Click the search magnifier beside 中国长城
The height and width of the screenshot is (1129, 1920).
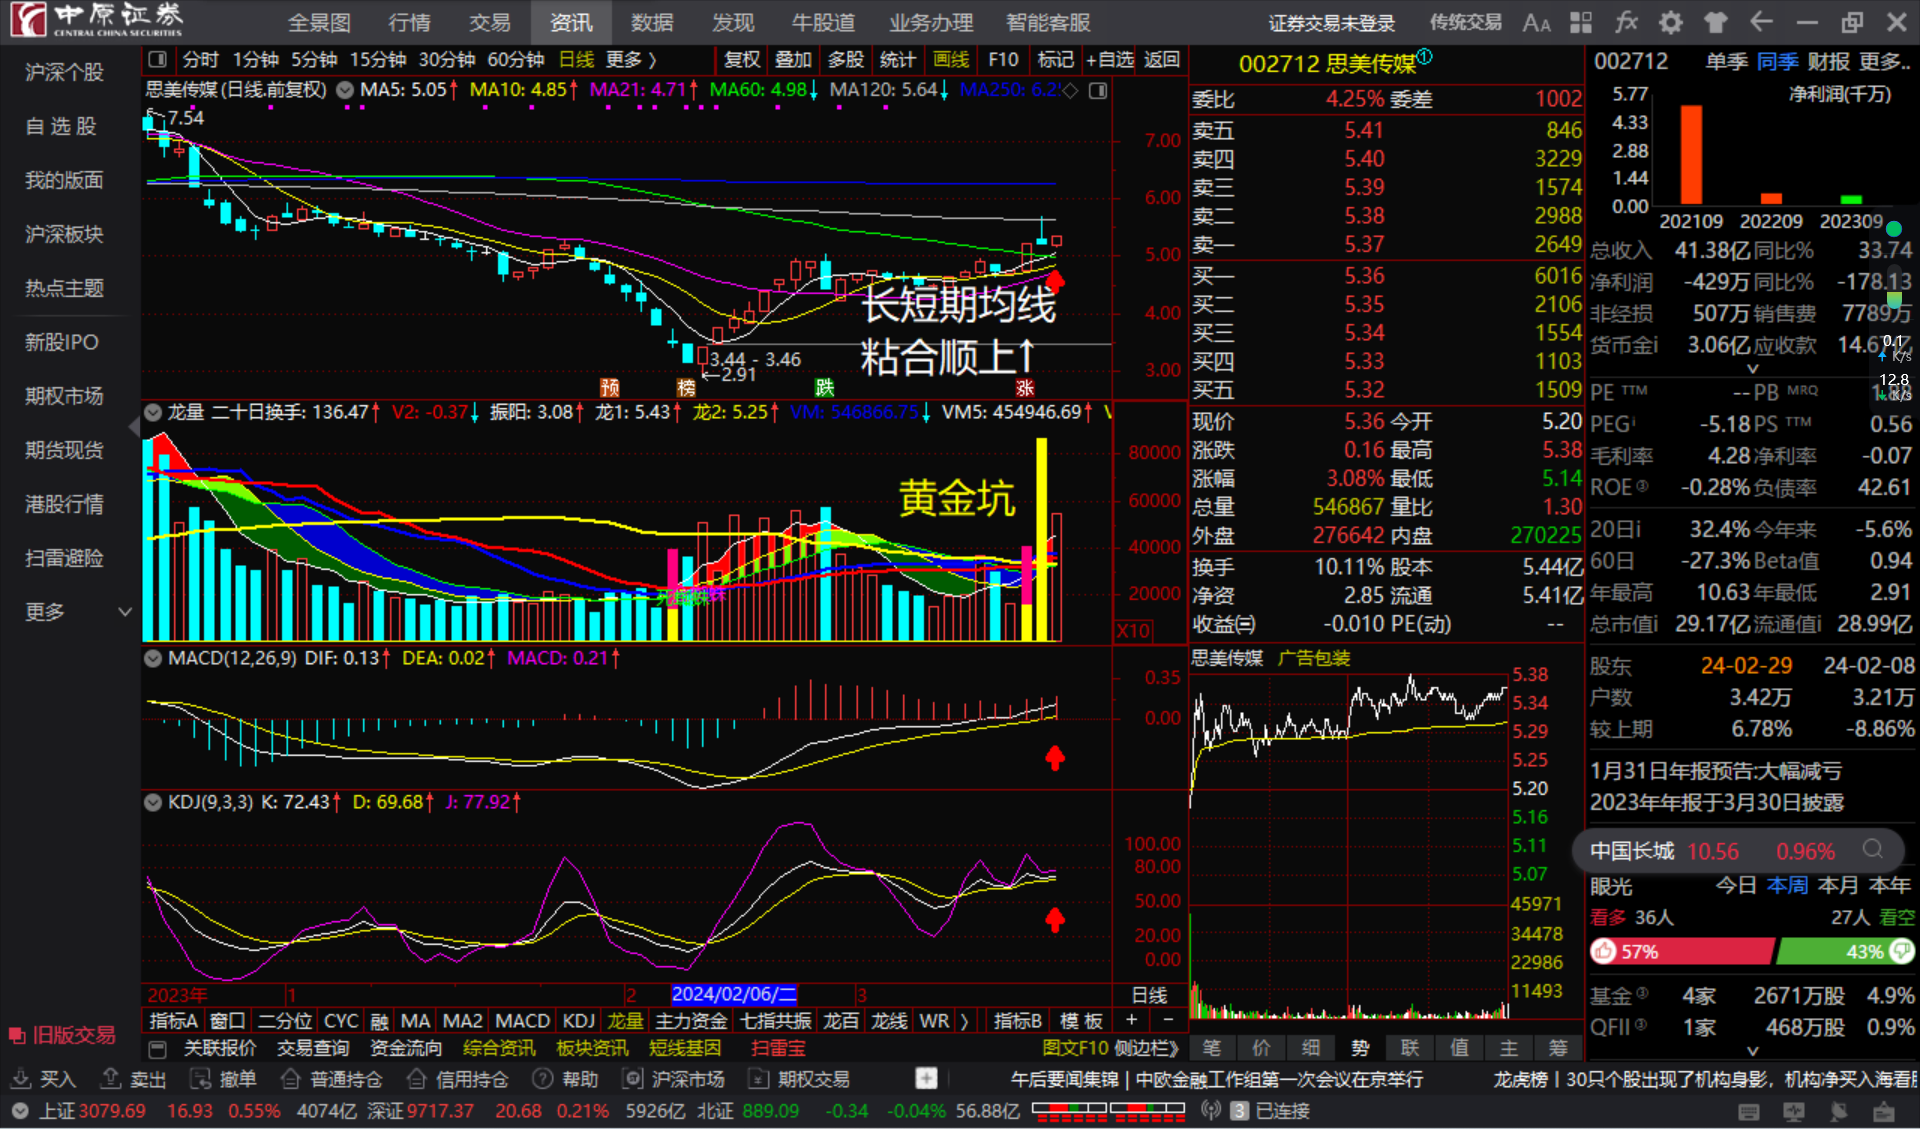pos(1873,850)
